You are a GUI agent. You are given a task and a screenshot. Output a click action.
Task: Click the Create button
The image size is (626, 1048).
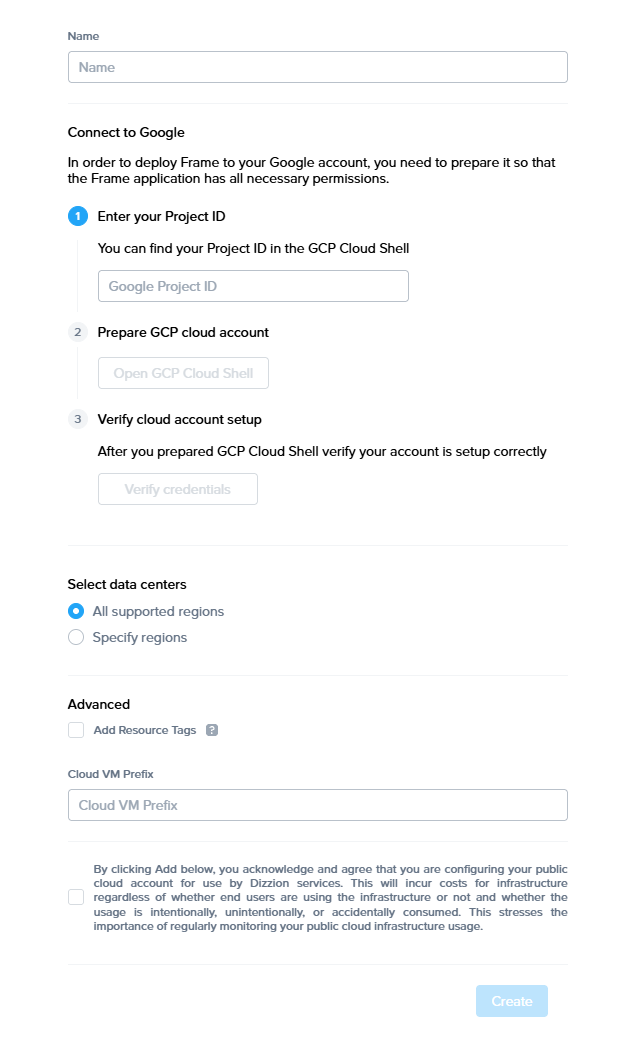click(511, 1001)
